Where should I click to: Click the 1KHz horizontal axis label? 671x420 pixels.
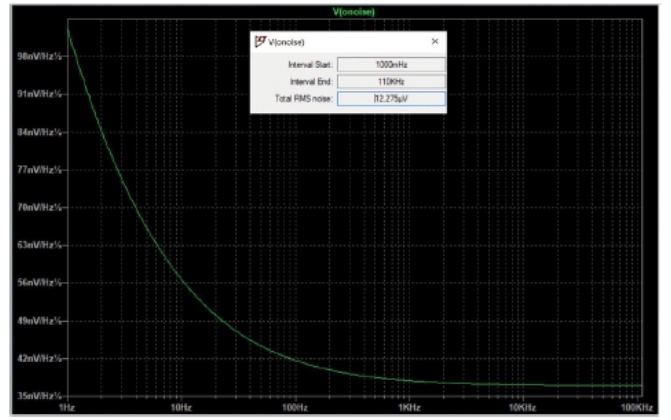408,408
